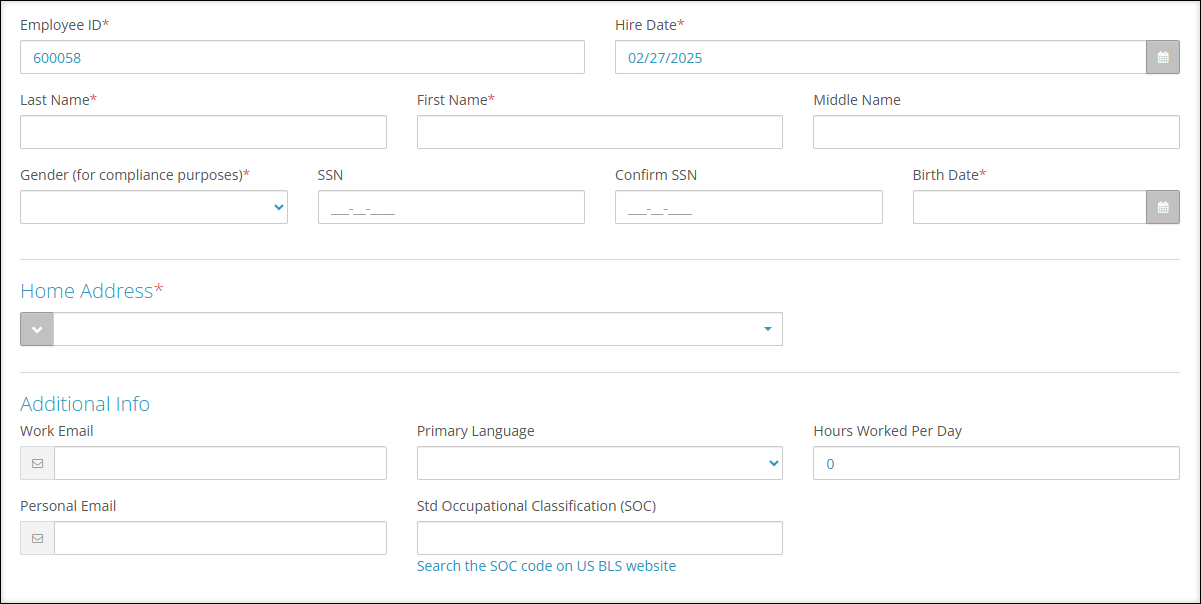Click the Confirm SSN field

748,207
